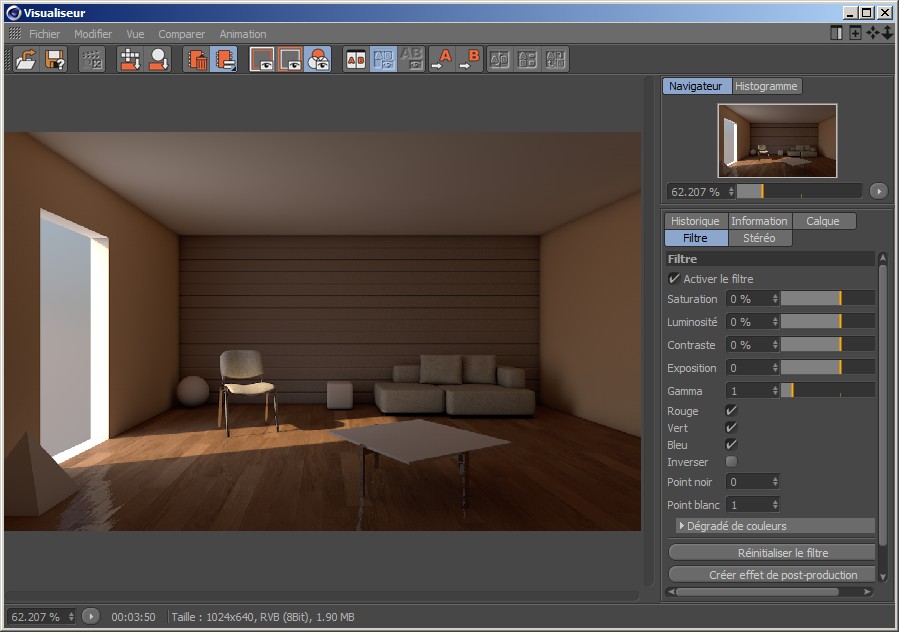Select the Navigateur tab
Screen dimensions: 899x632
696,86
